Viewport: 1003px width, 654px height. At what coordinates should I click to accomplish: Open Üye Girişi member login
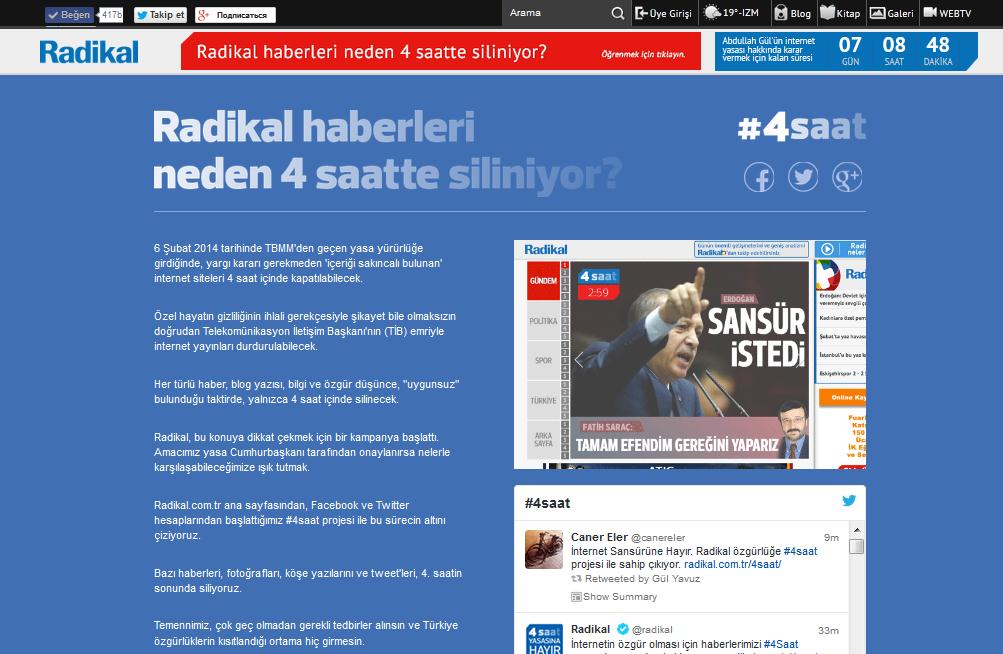(663, 13)
